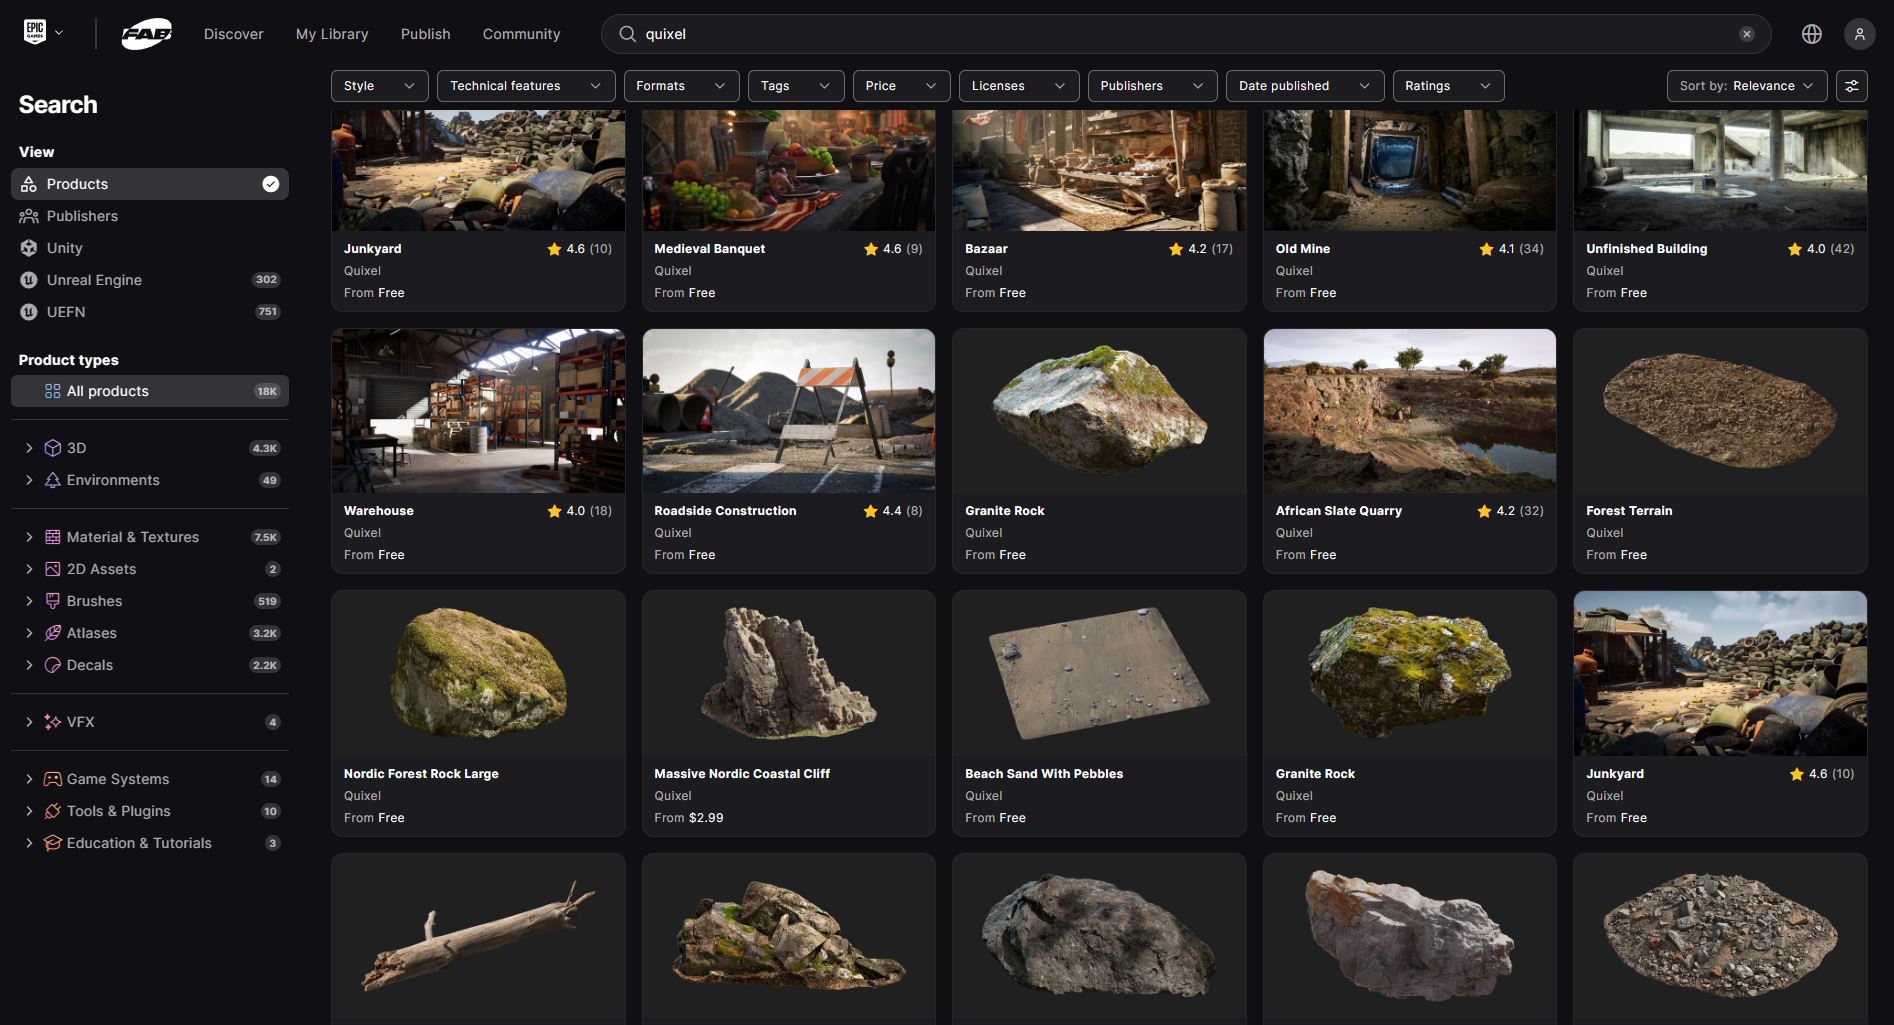Open the Licenses filter dropdown
The image size is (1894, 1025).
coord(1019,86)
